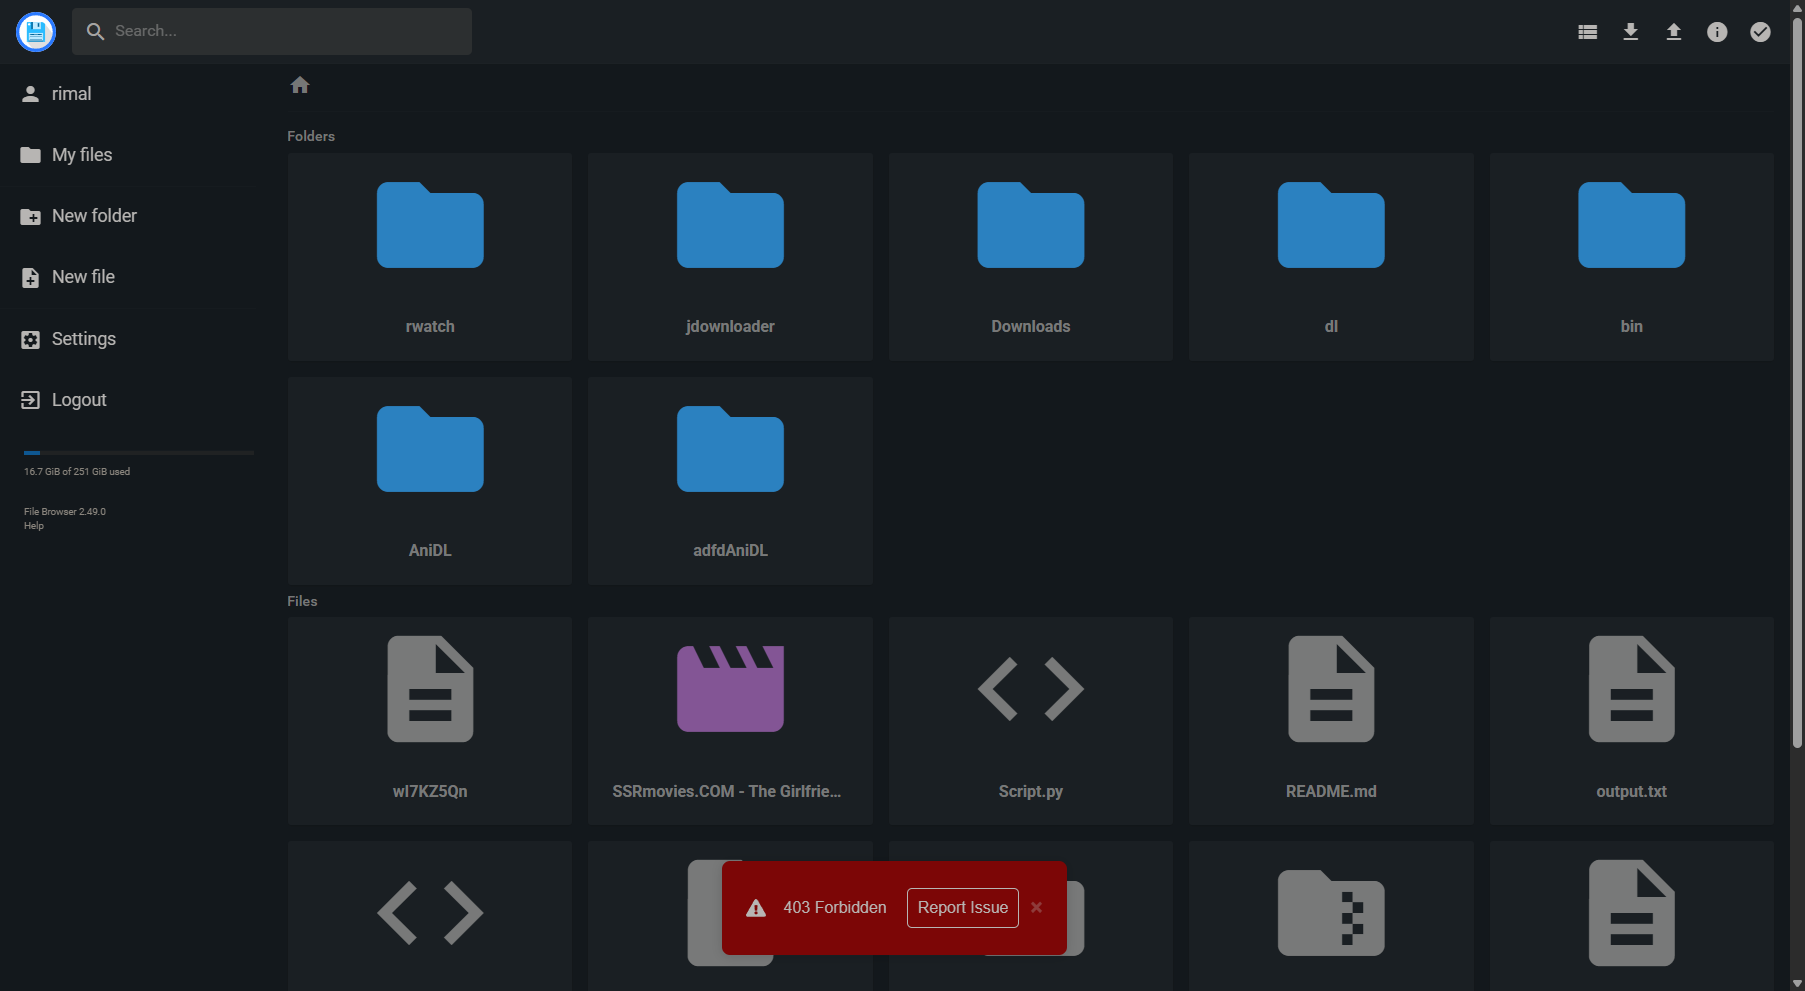Open the dl folder
The height and width of the screenshot is (991, 1805).
(1331, 257)
